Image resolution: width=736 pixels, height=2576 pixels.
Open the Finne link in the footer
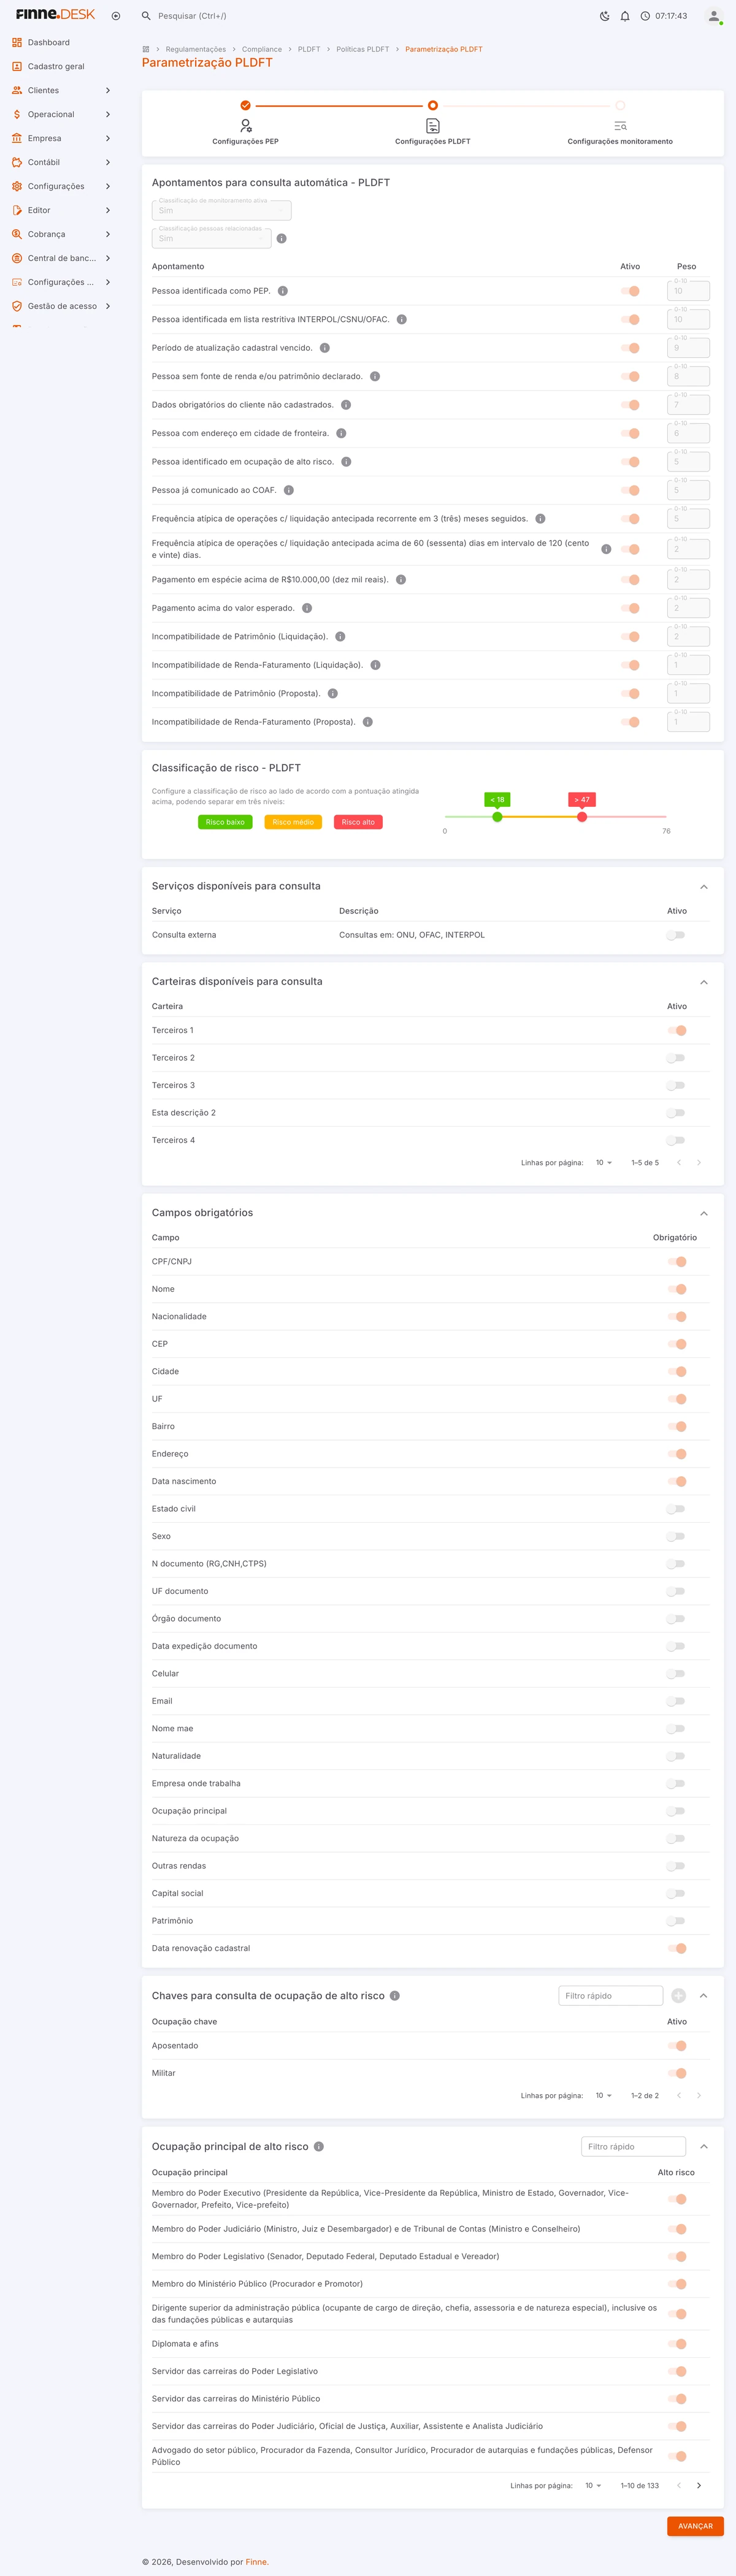click(x=256, y=2562)
